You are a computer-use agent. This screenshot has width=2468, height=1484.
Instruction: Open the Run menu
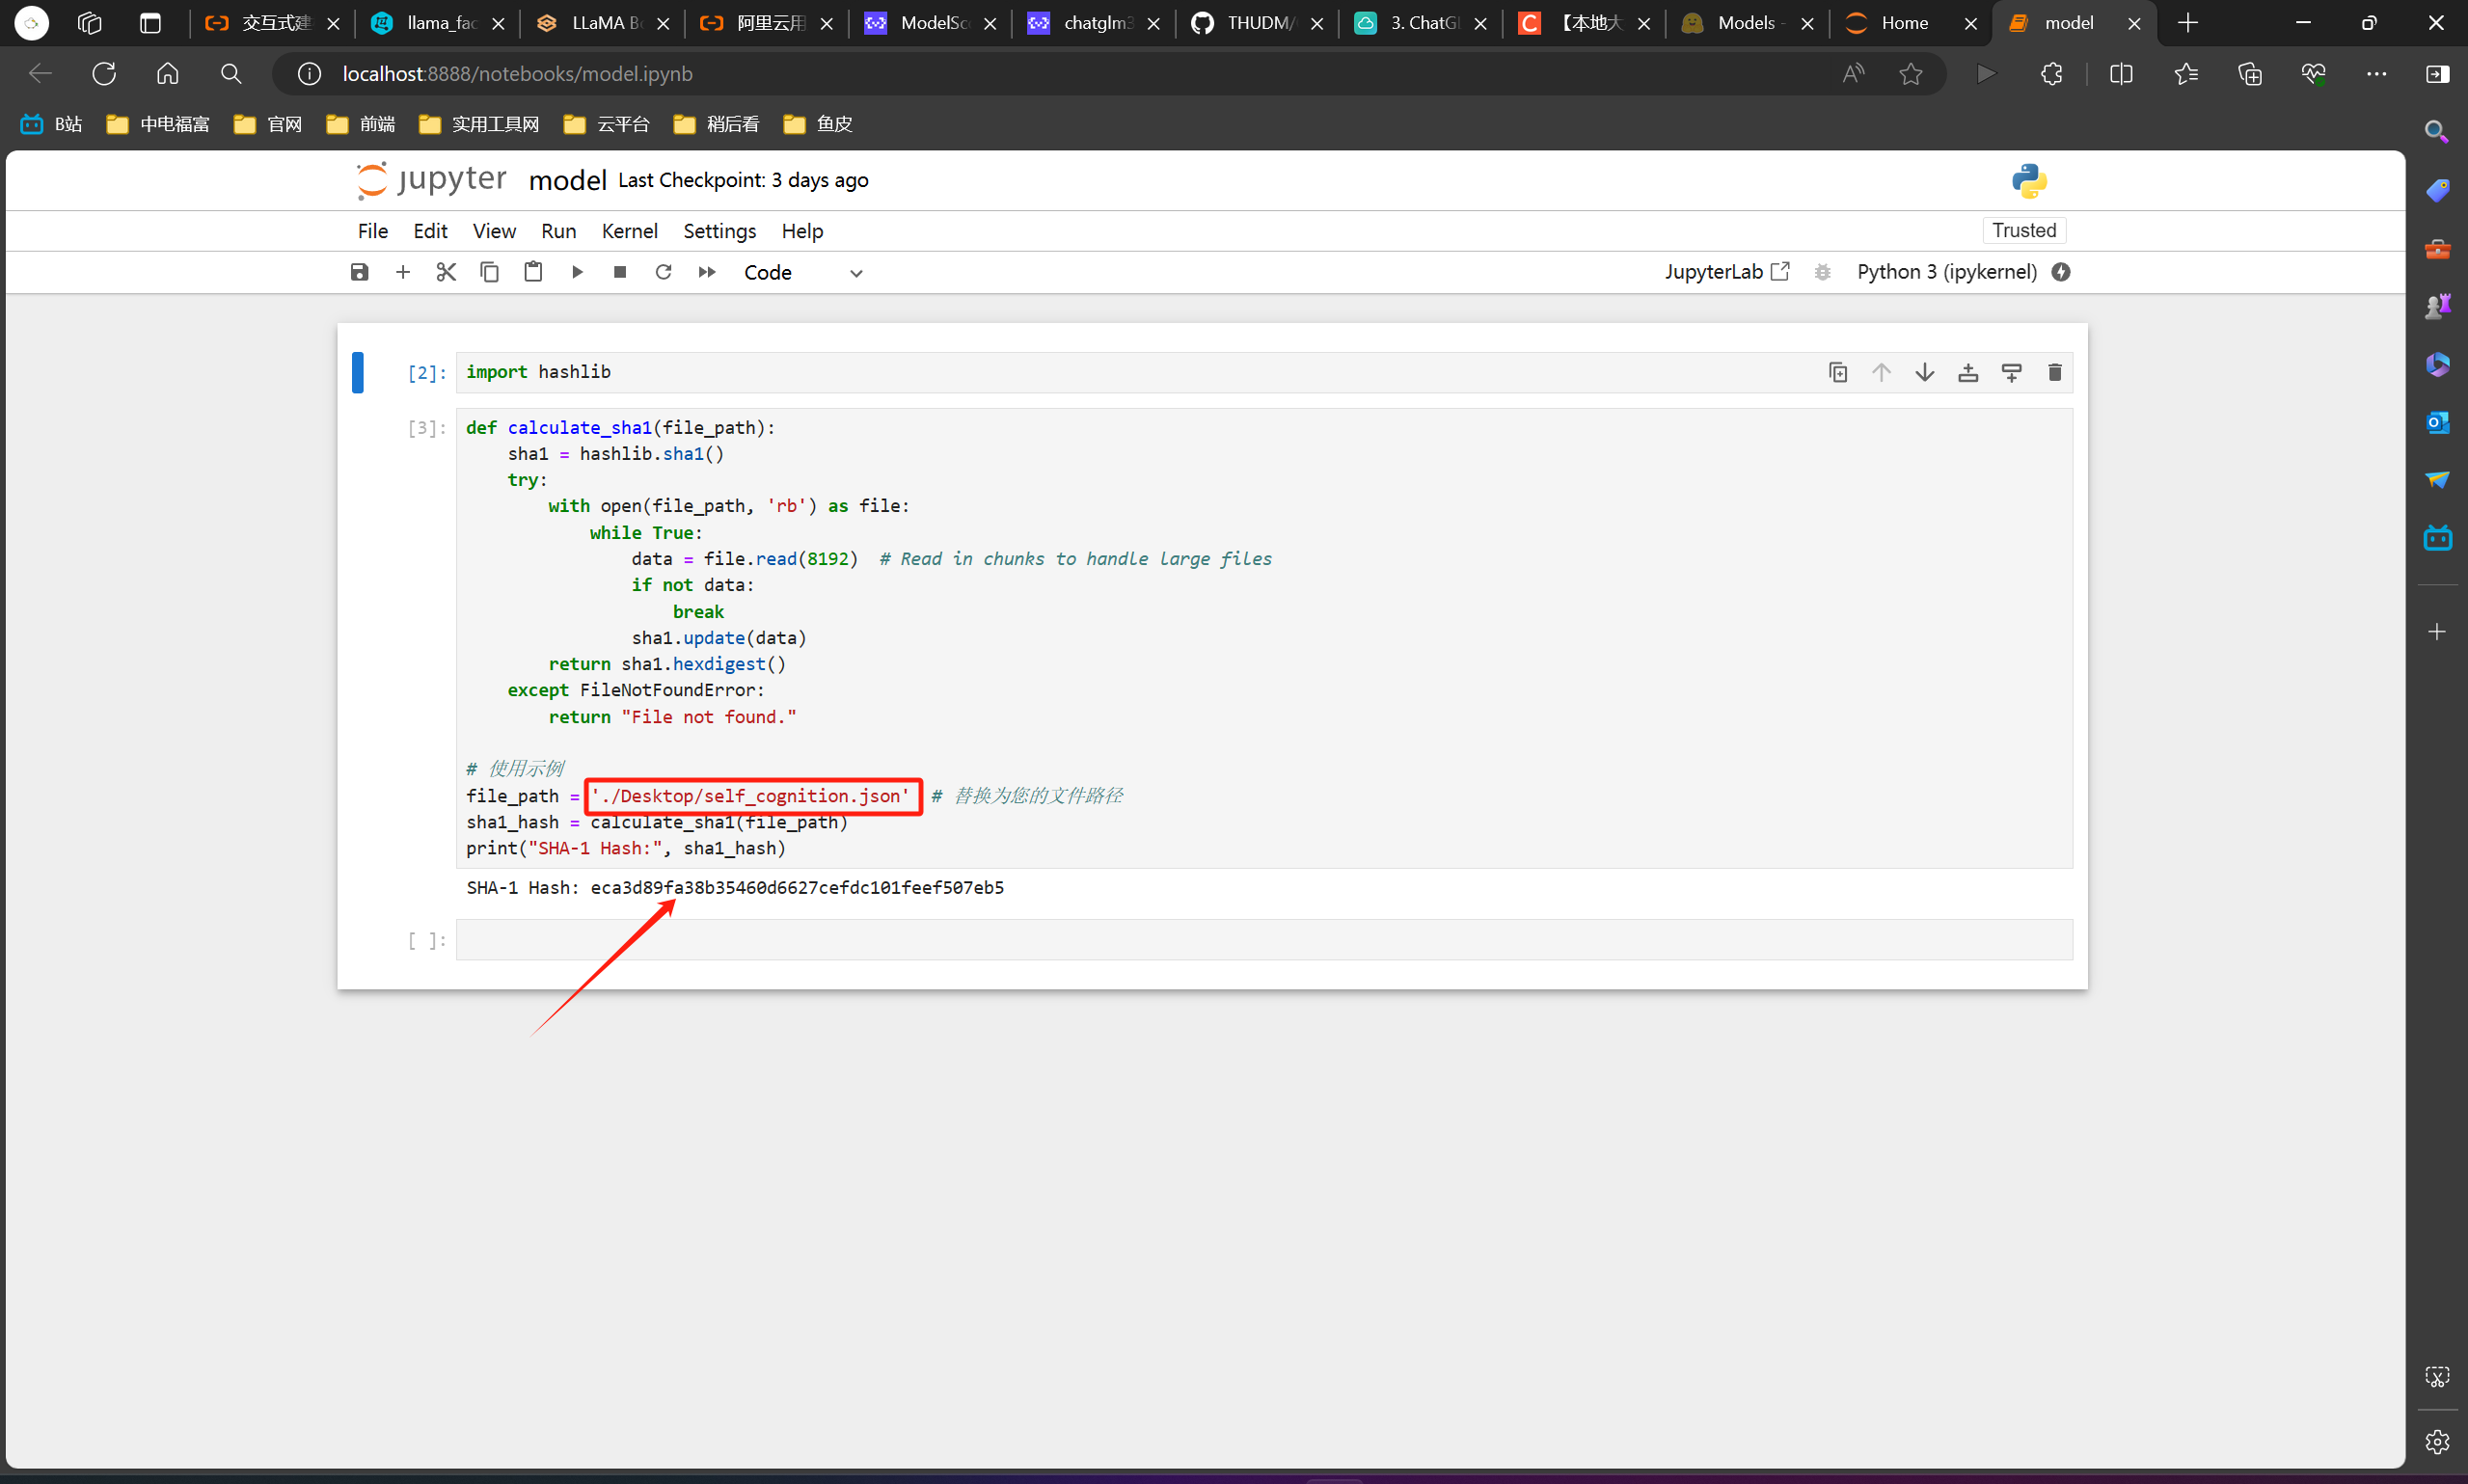pos(558,231)
